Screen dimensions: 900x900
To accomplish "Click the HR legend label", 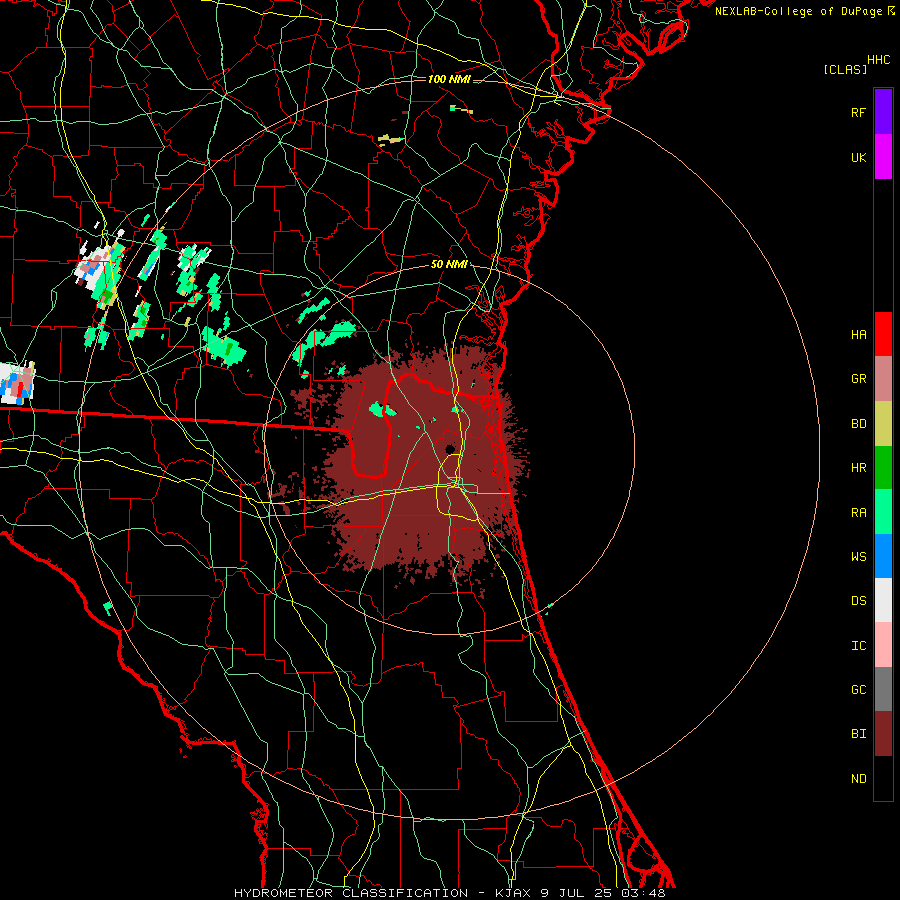I will [858, 467].
